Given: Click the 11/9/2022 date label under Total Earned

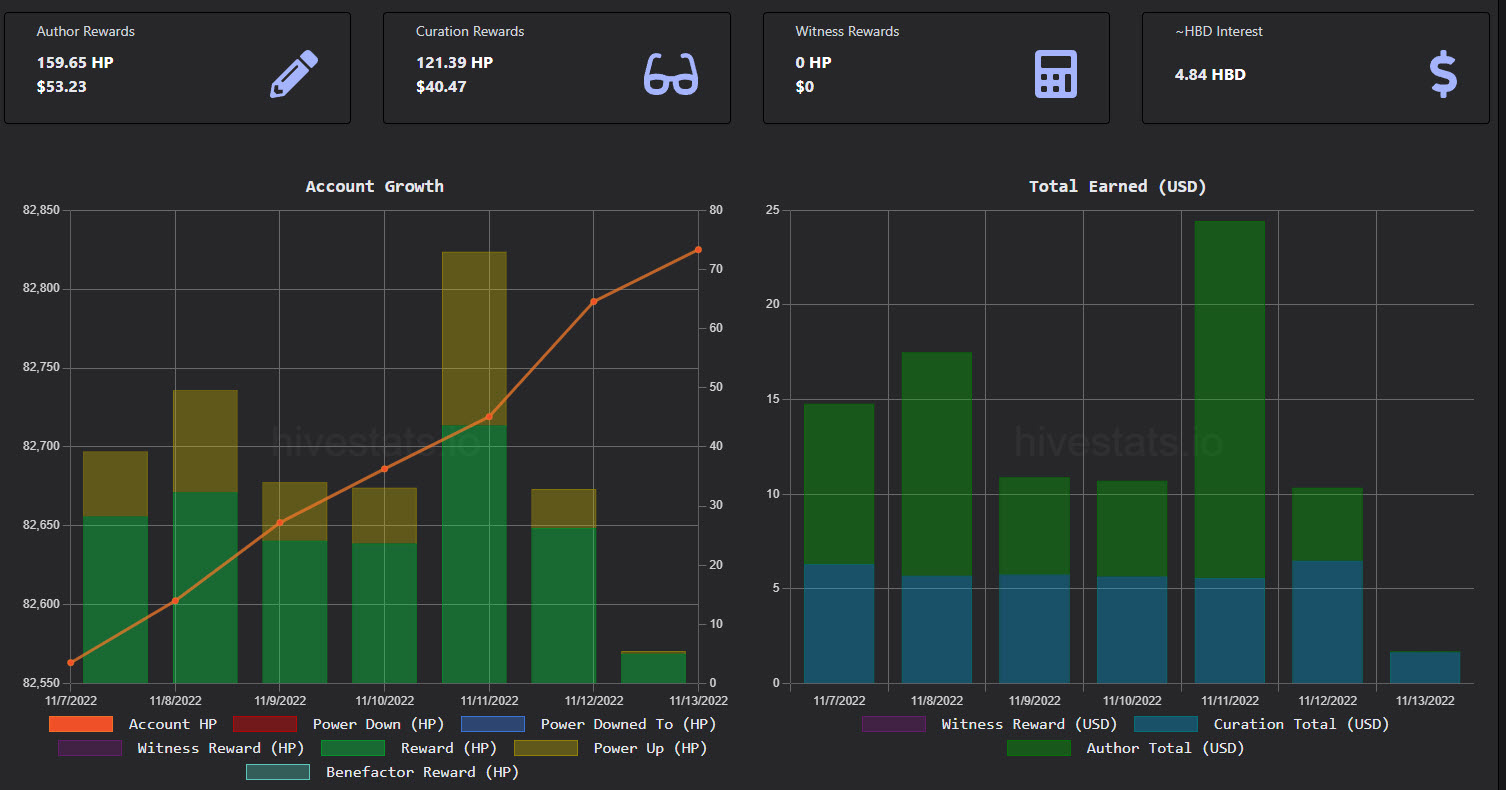Looking at the screenshot, I should pos(1034,701).
